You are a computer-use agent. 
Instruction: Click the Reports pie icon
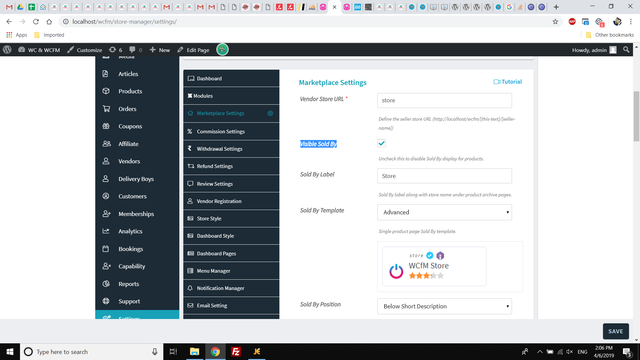[106, 284]
